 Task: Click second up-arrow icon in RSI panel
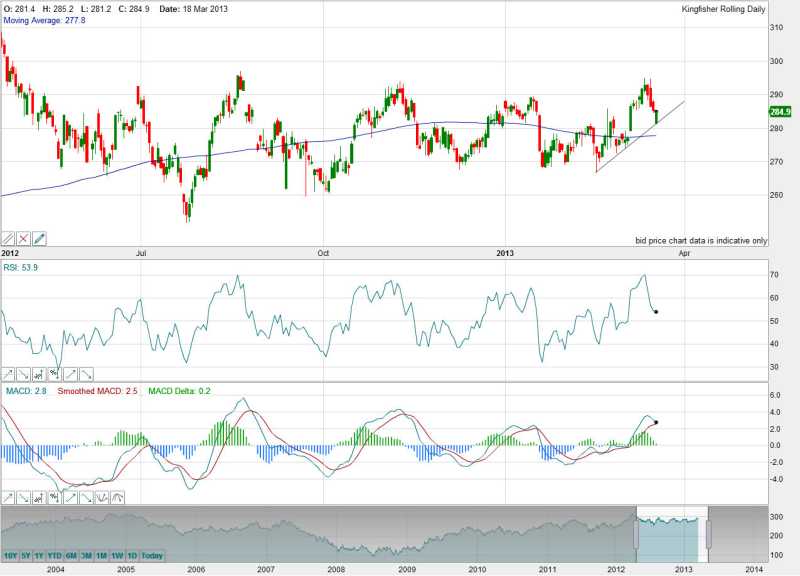70,374
